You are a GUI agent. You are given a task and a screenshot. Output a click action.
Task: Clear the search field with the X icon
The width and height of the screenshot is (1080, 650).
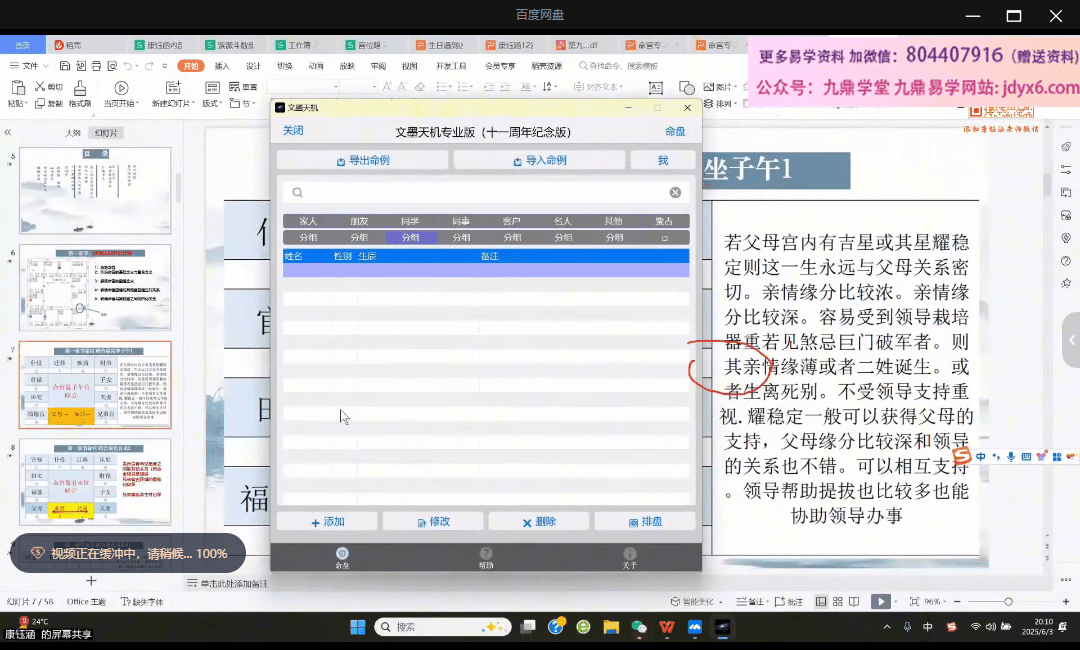pyautogui.click(x=675, y=193)
